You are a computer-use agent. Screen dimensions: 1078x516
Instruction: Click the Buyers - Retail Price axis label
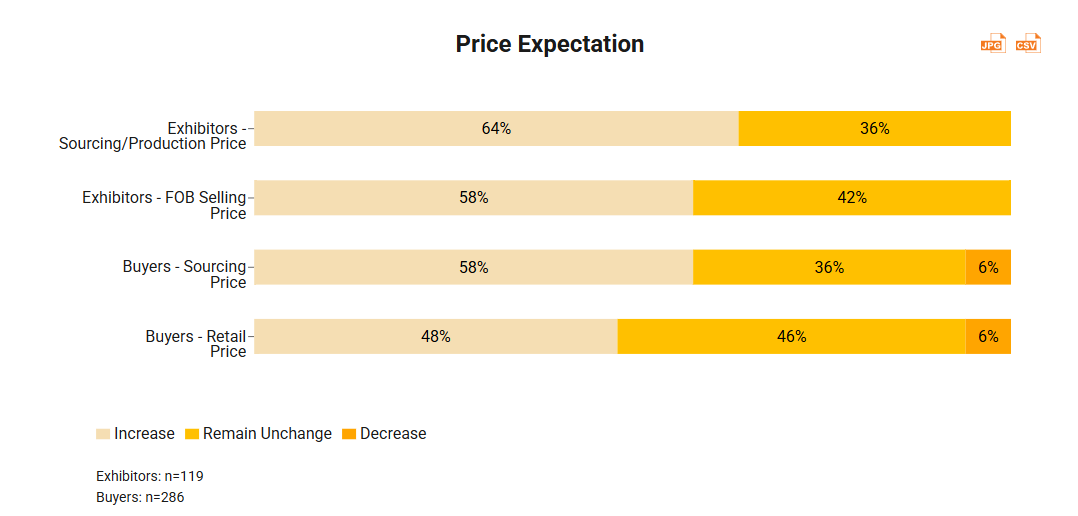[x=196, y=343]
